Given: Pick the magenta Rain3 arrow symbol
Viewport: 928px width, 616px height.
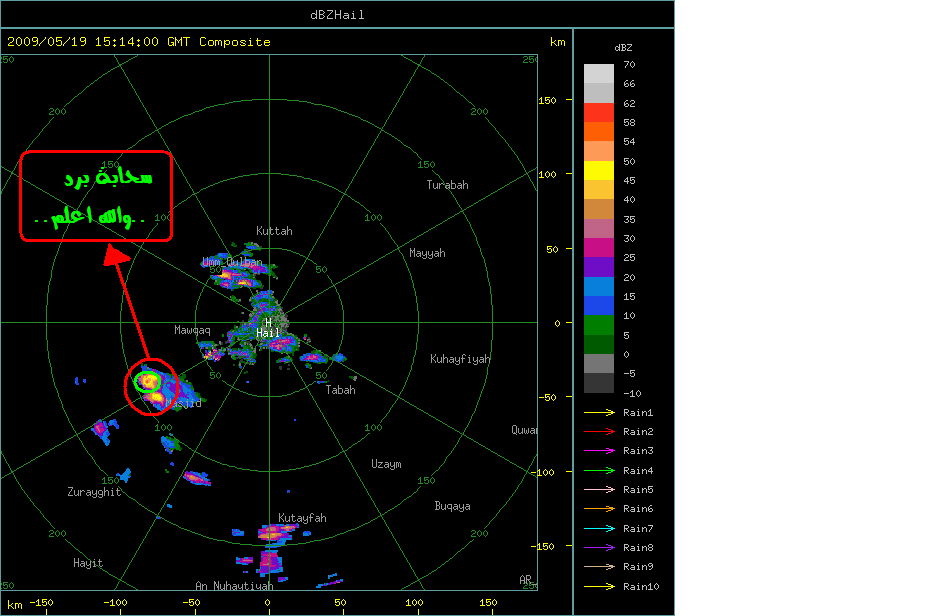Looking at the screenshot, I should 599,451.
